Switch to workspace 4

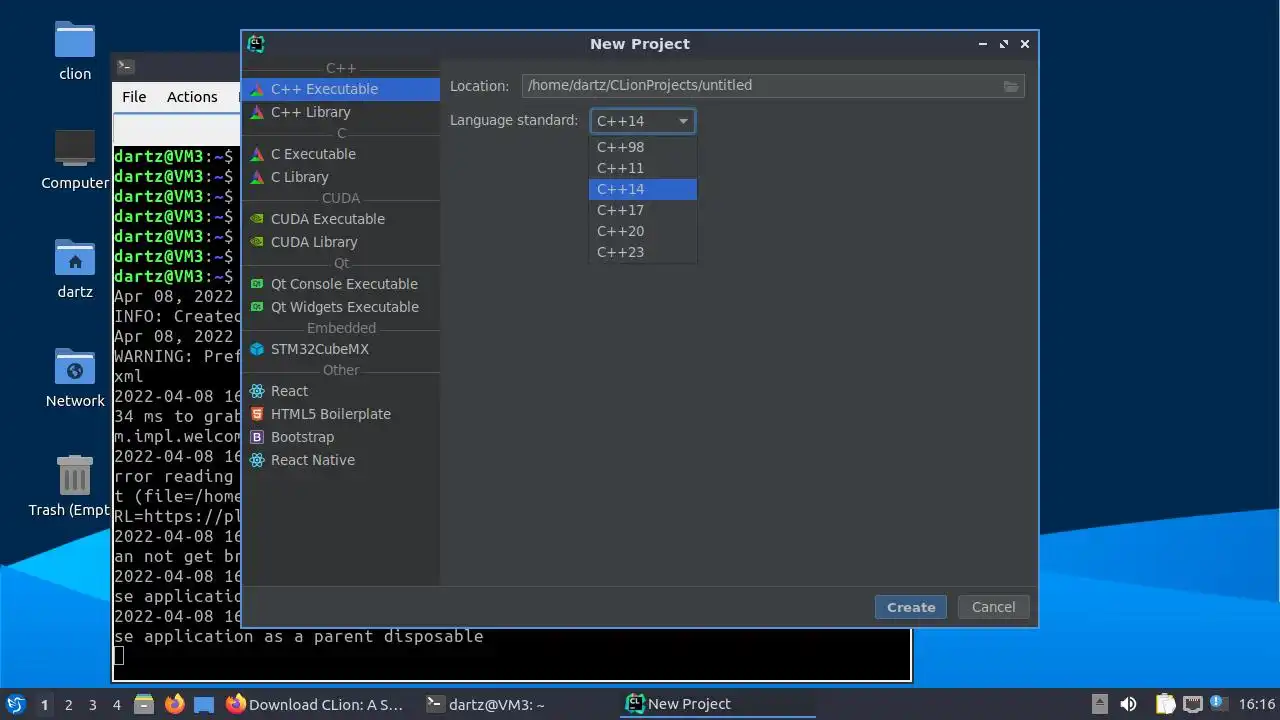tap(116, 705)
